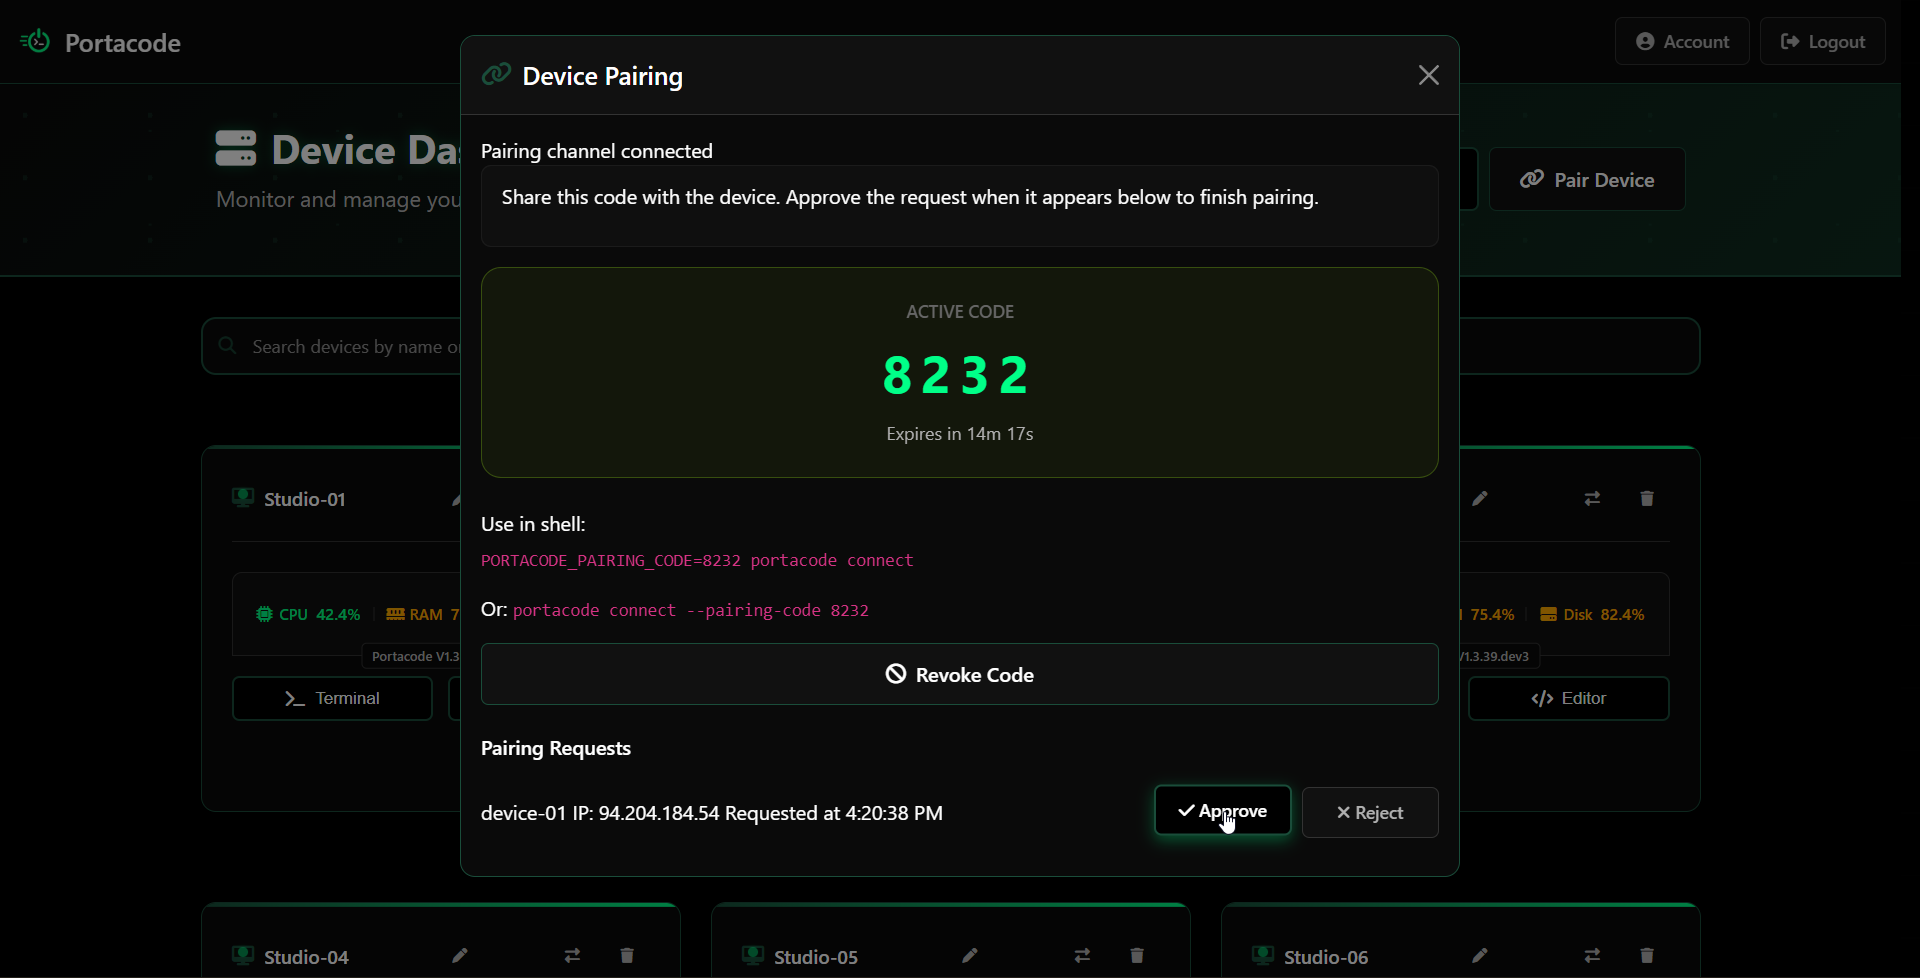
Task: Click the Pair Device button
Action: tap(1587, 180)
